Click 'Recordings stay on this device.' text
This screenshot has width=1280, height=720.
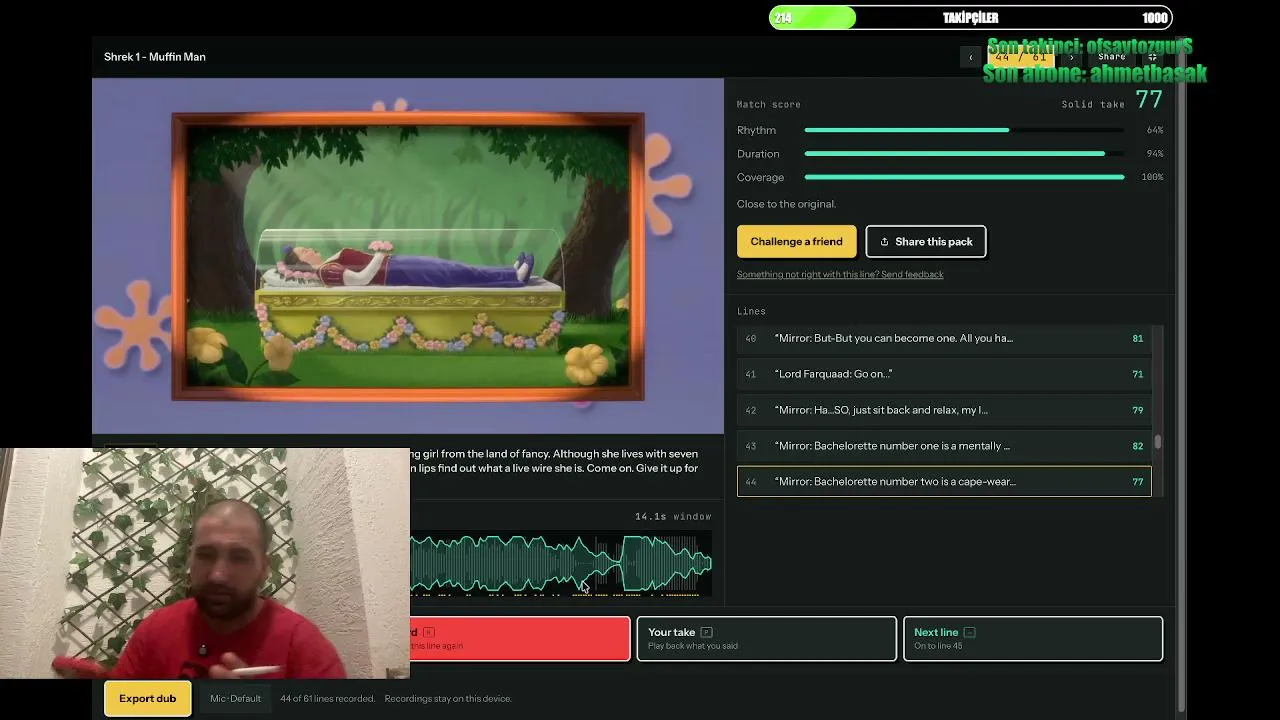[x=448, y=699]
